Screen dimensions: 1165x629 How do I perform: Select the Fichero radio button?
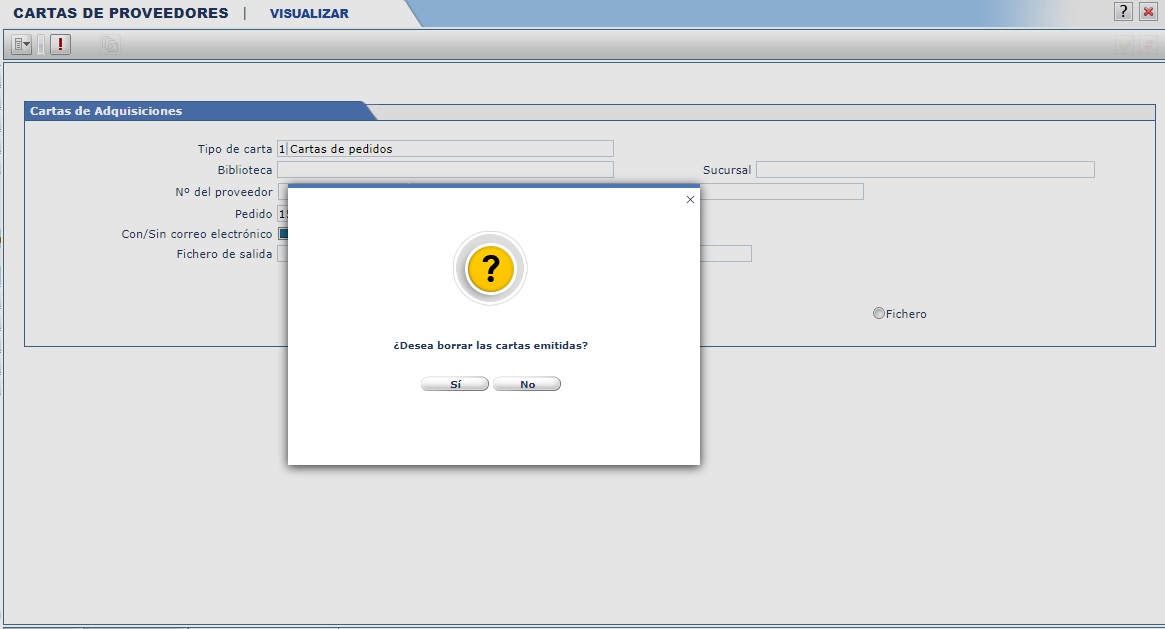879,313
